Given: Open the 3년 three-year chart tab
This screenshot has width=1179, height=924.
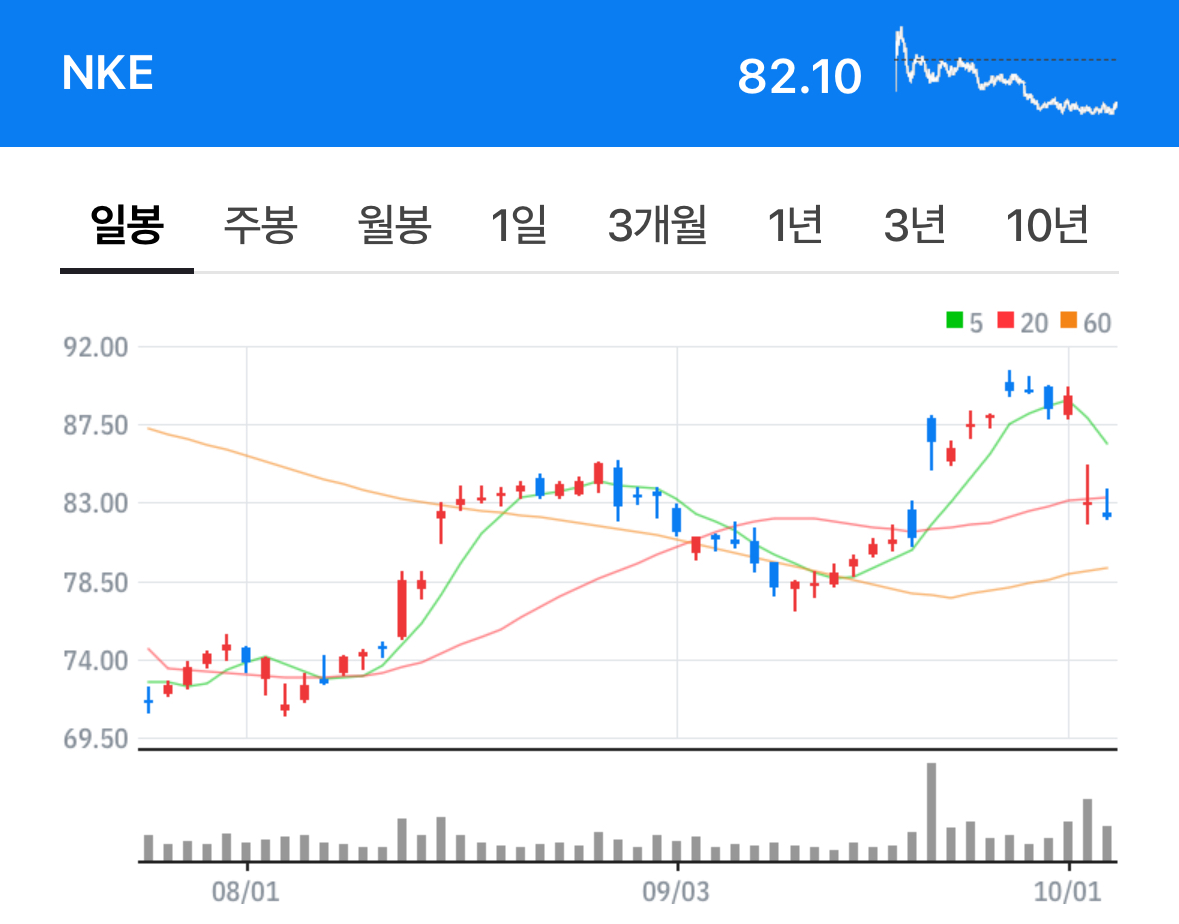Looking at the screenshot, I should click(914, 224).
